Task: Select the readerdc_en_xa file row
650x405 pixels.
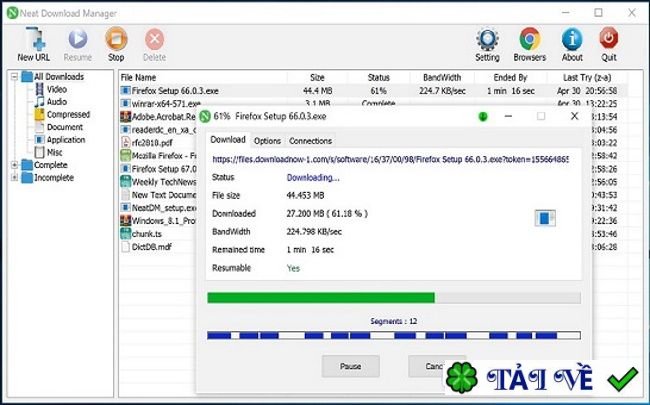Action: [x=158, y=130]
